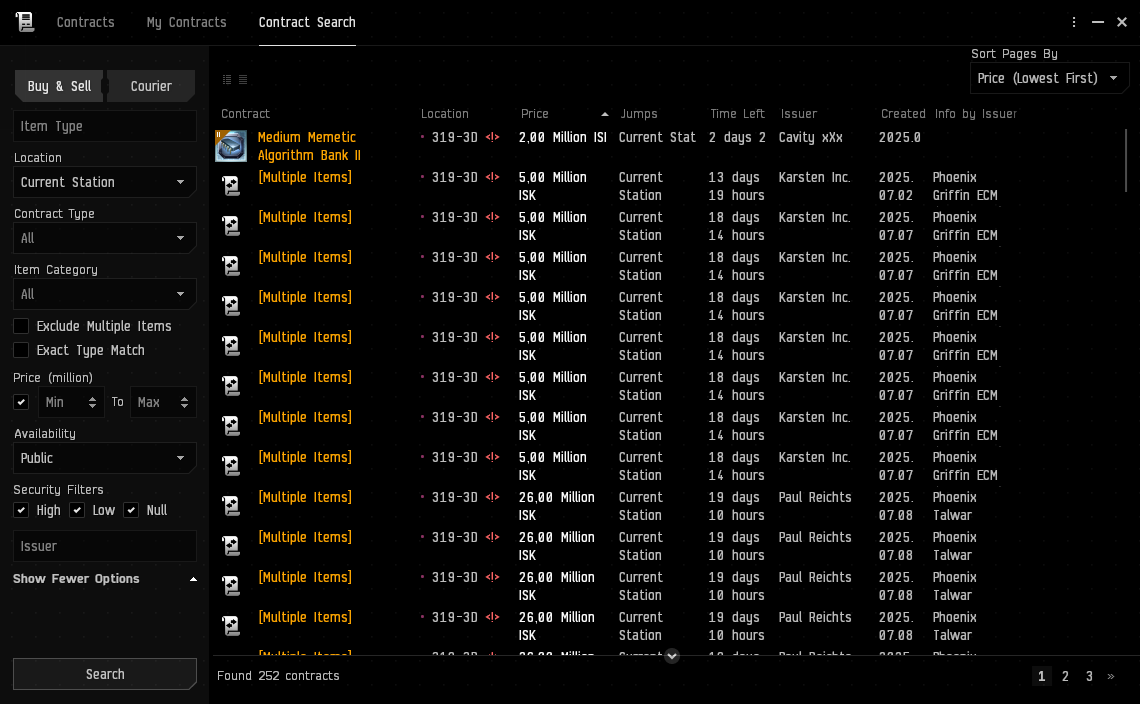Click the Item Type input field
The height and width of the screenshot is (704, 1140).
click(104, 126)
